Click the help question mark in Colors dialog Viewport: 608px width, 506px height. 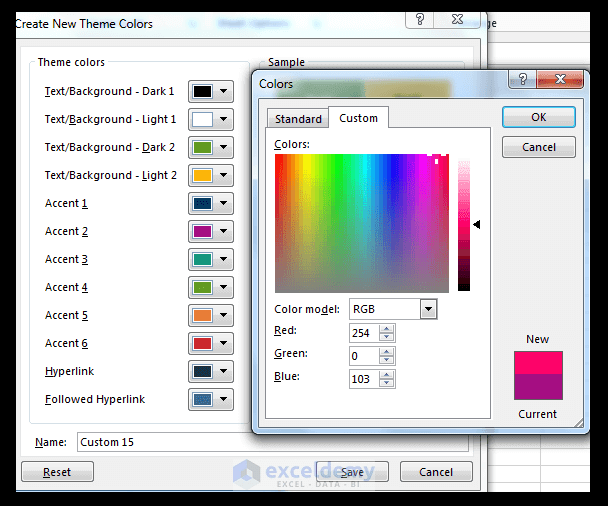[523, 79]
